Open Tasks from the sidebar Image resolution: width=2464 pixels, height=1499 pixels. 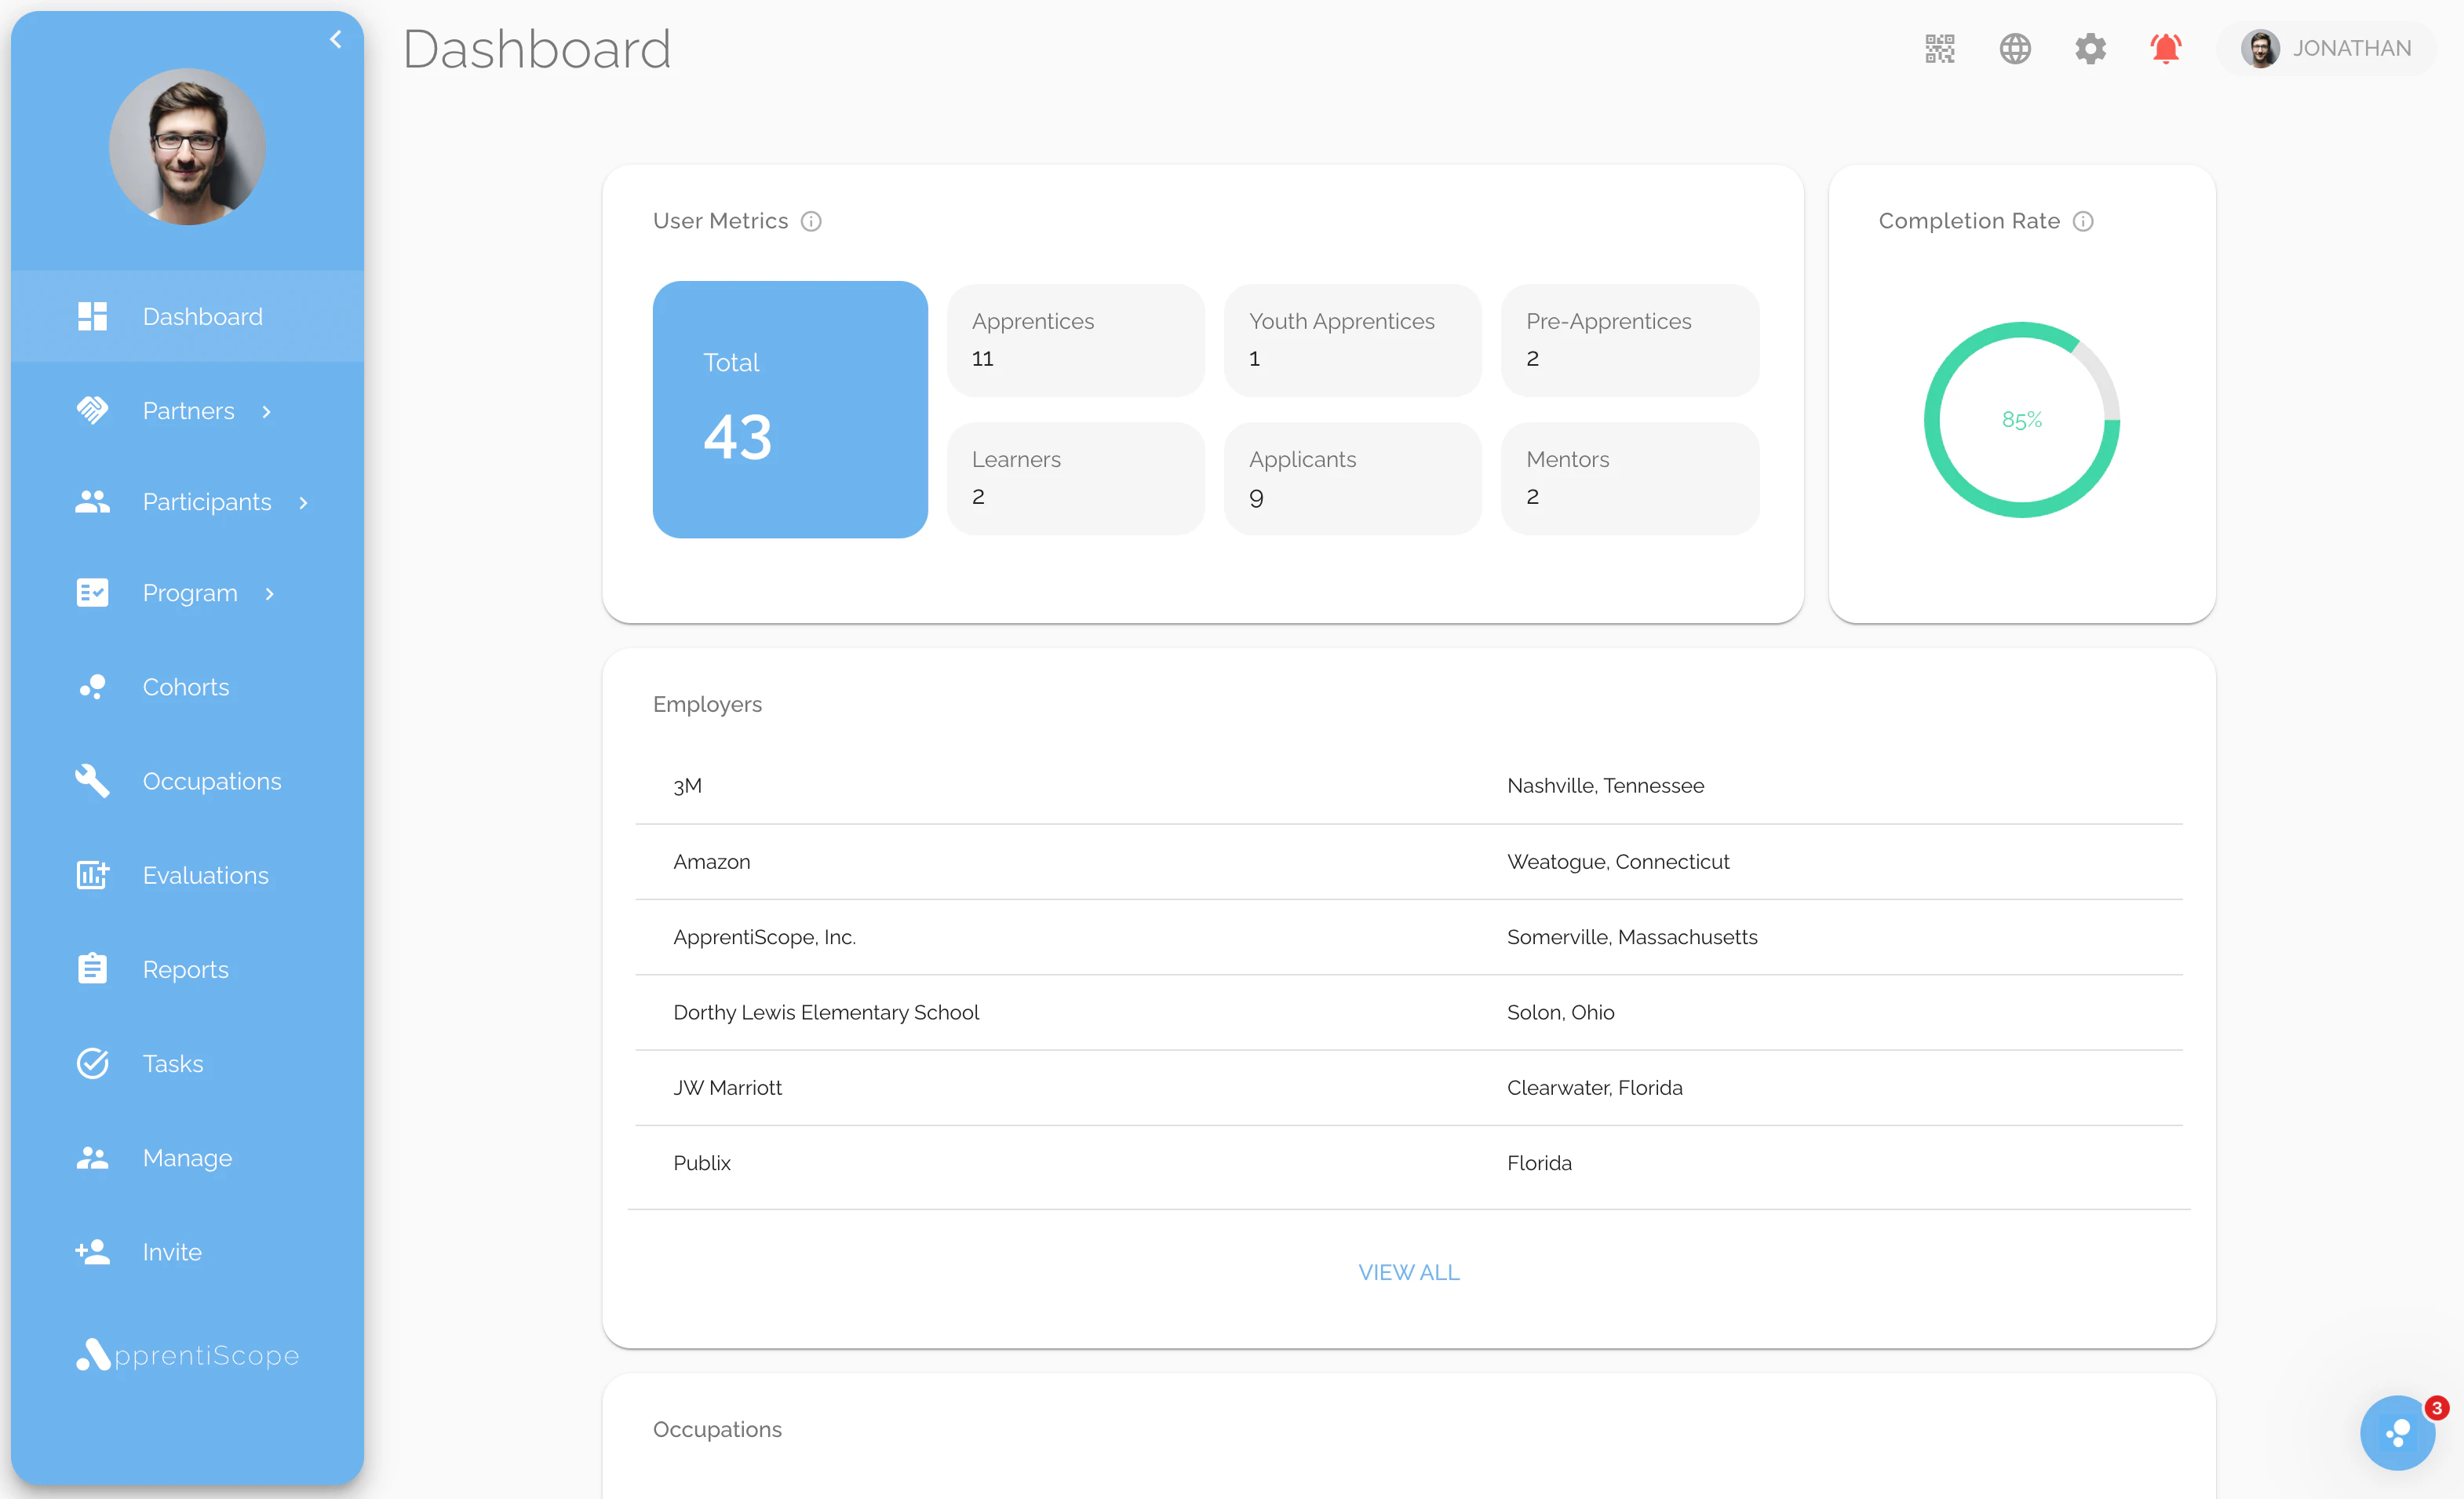pyautogui.click(x=172, y=1063)
